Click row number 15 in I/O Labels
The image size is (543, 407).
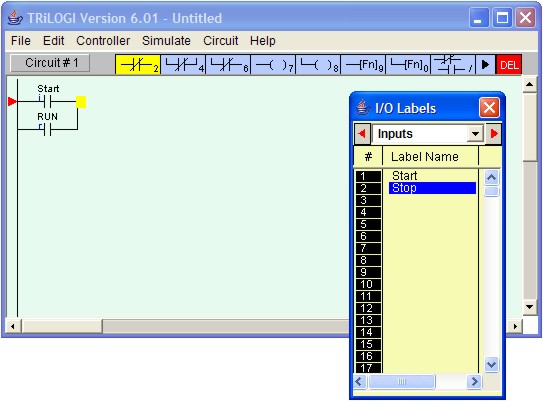click(x=368, y=344)
